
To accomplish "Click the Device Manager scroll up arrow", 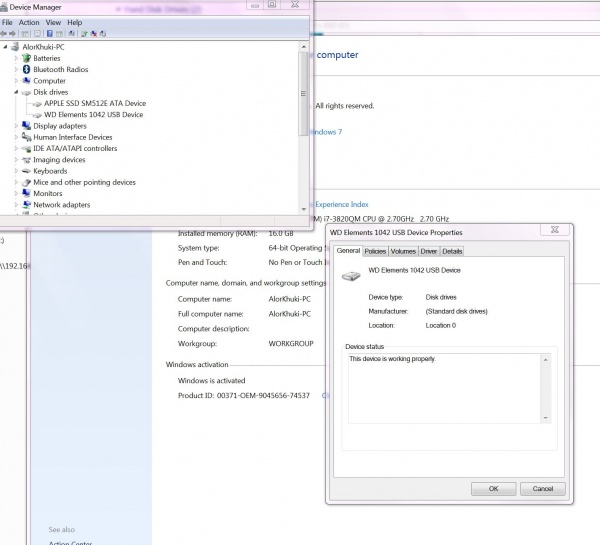I will pos(303,47).
